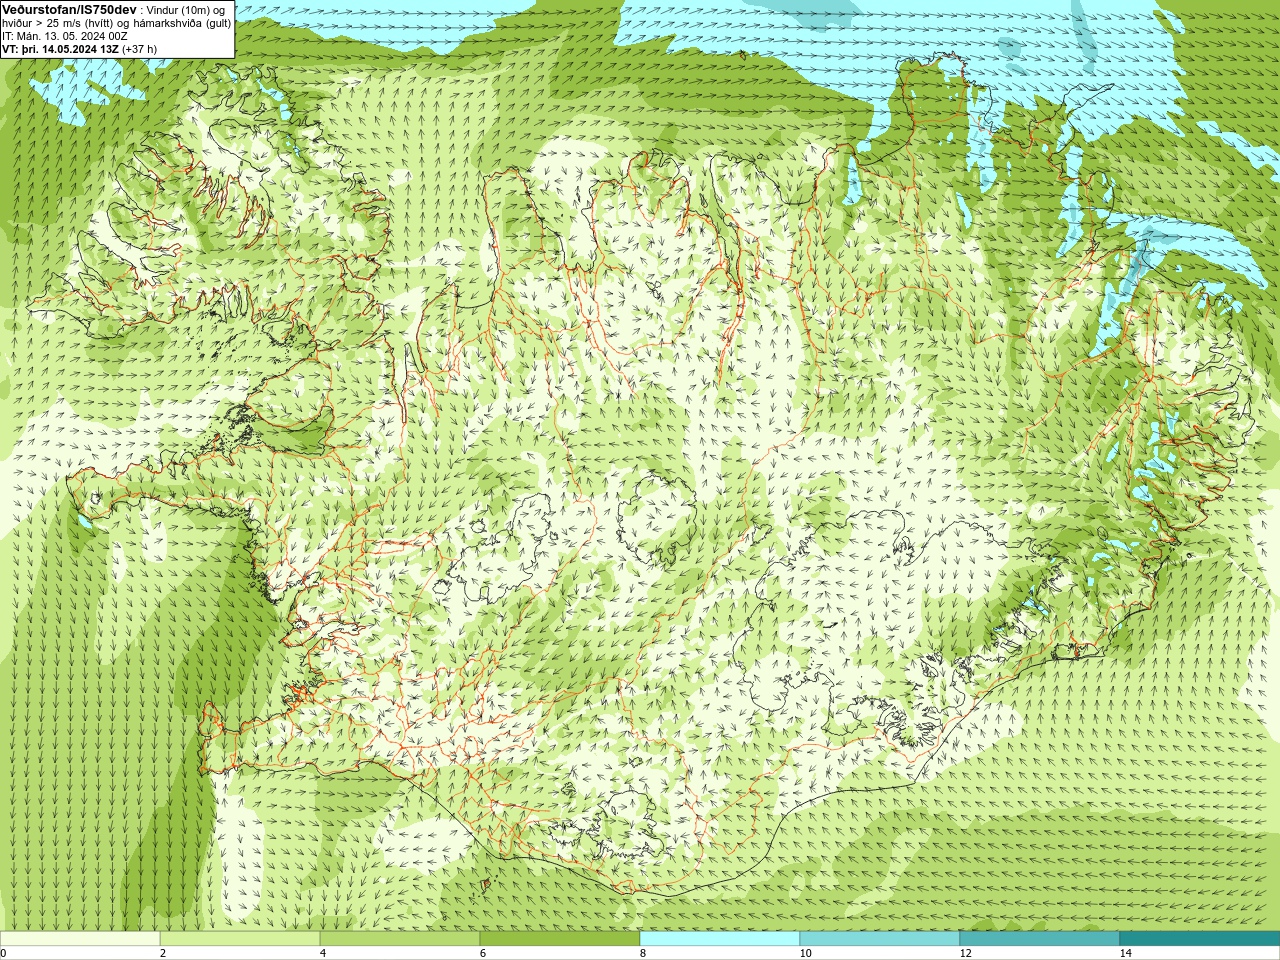Click the line 'hviður > 25 m/s (hvítt) og hámarkshviða (gult)'
The height and width of the screenshot is (960, 1280).
(x=116, y=23)
